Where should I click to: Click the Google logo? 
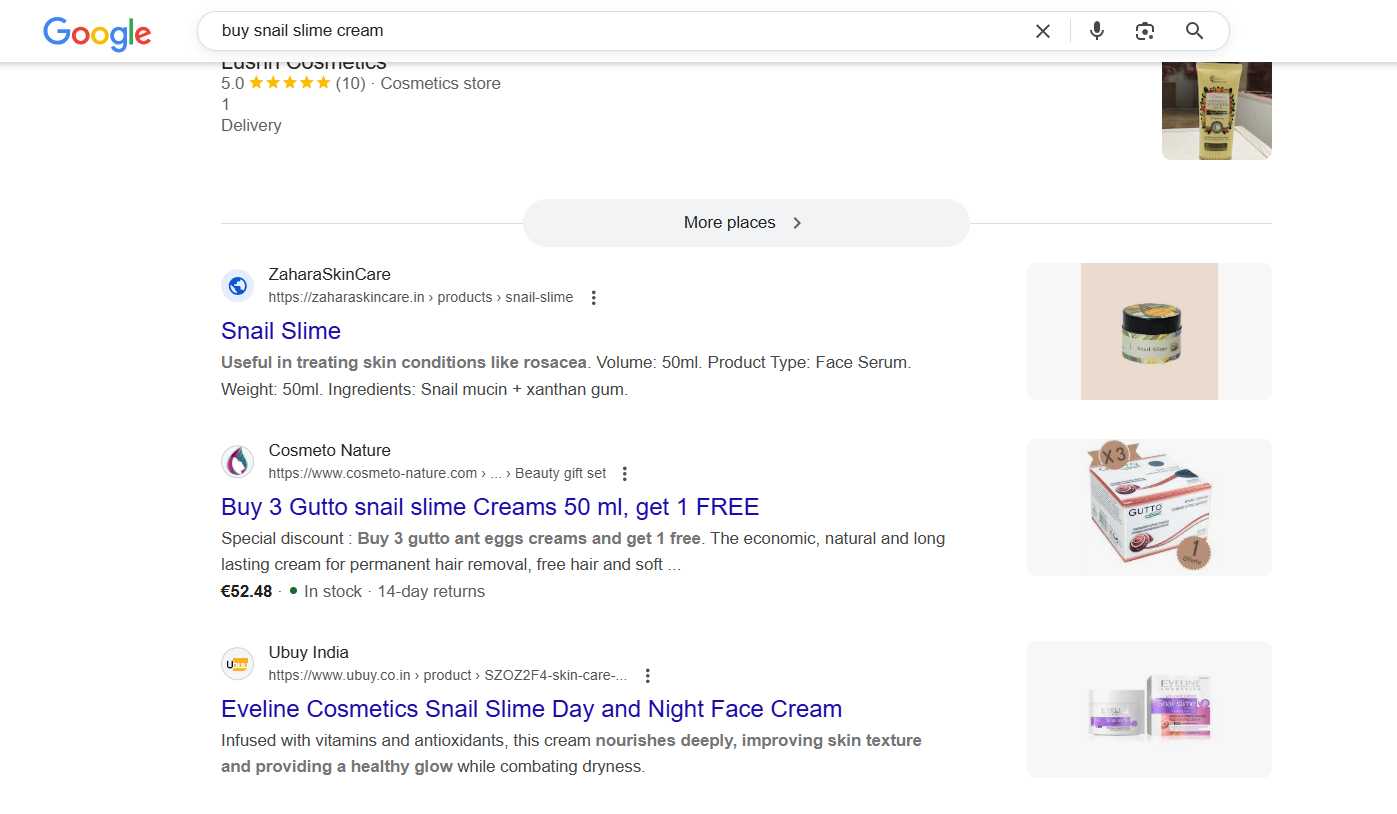pyautogui.click(x=97, y=33)
